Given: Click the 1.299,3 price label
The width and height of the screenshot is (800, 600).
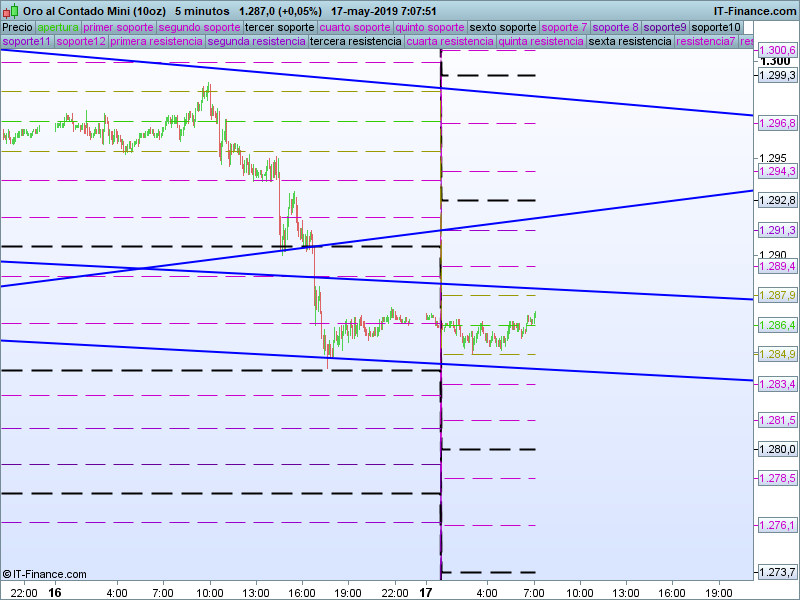Looking at the screenshot, I should coord(777,76).
